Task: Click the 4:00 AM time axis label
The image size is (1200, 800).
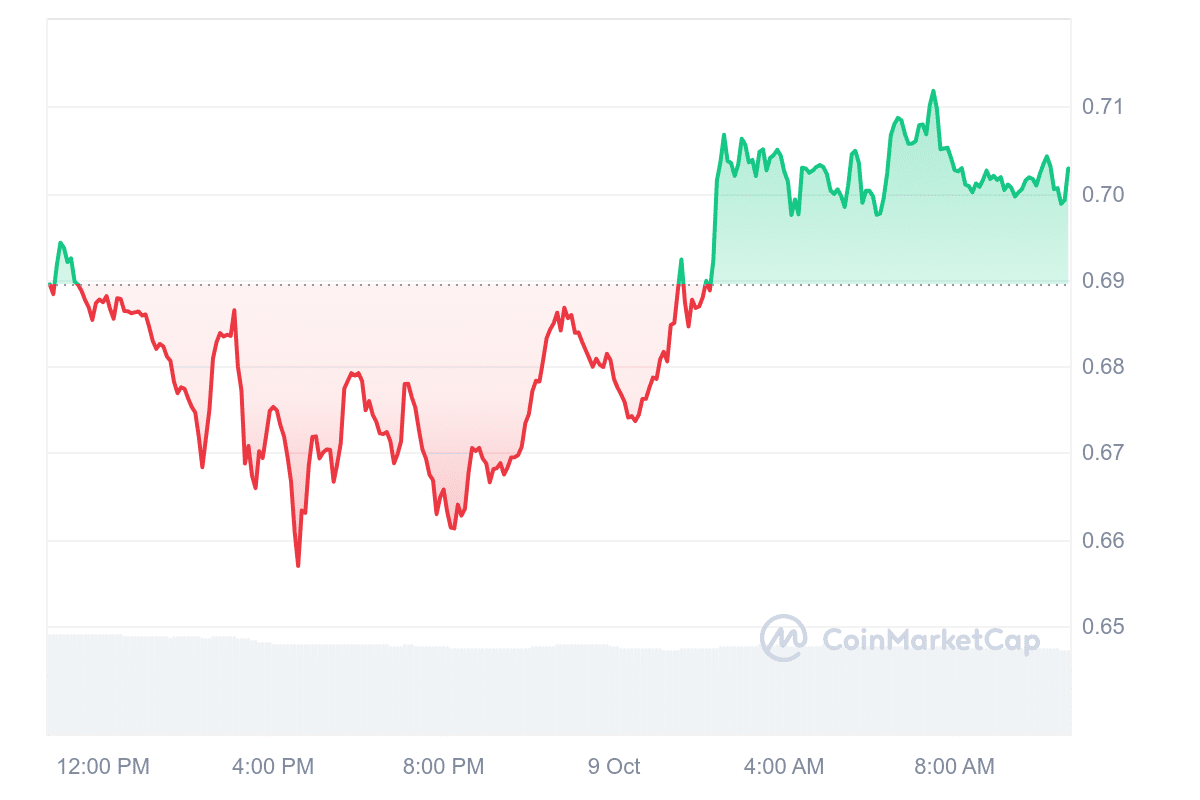Action: tap(784, 767)
